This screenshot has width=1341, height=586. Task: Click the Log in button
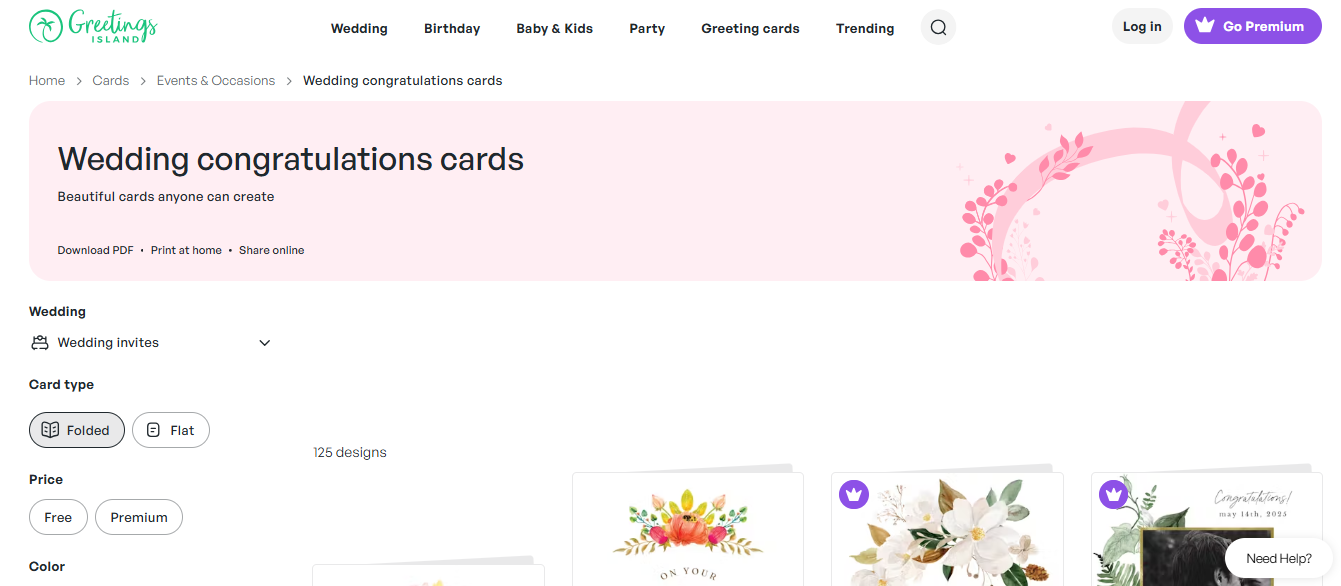coord(1142,27)
